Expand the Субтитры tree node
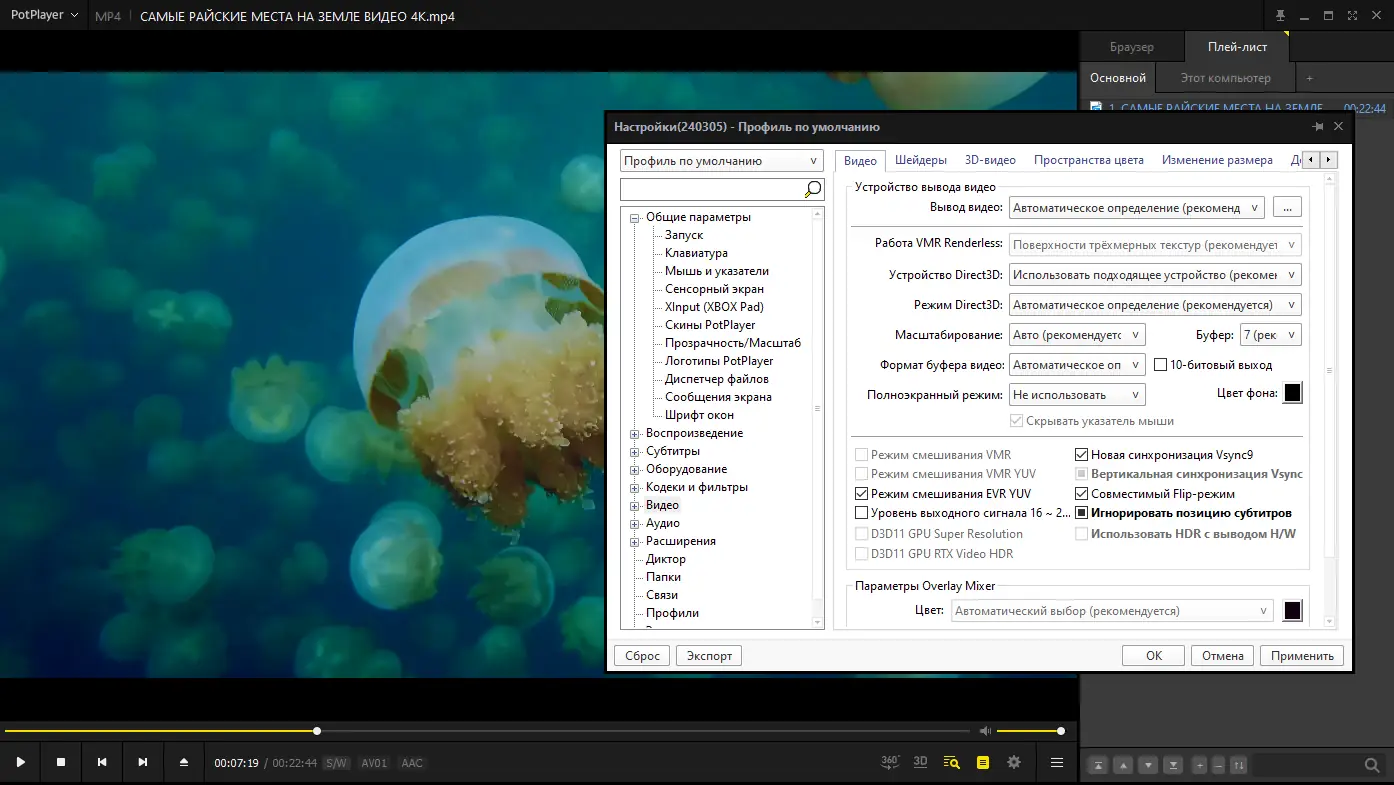This screenshot has width=1394, height=785. tap(634, 452)
